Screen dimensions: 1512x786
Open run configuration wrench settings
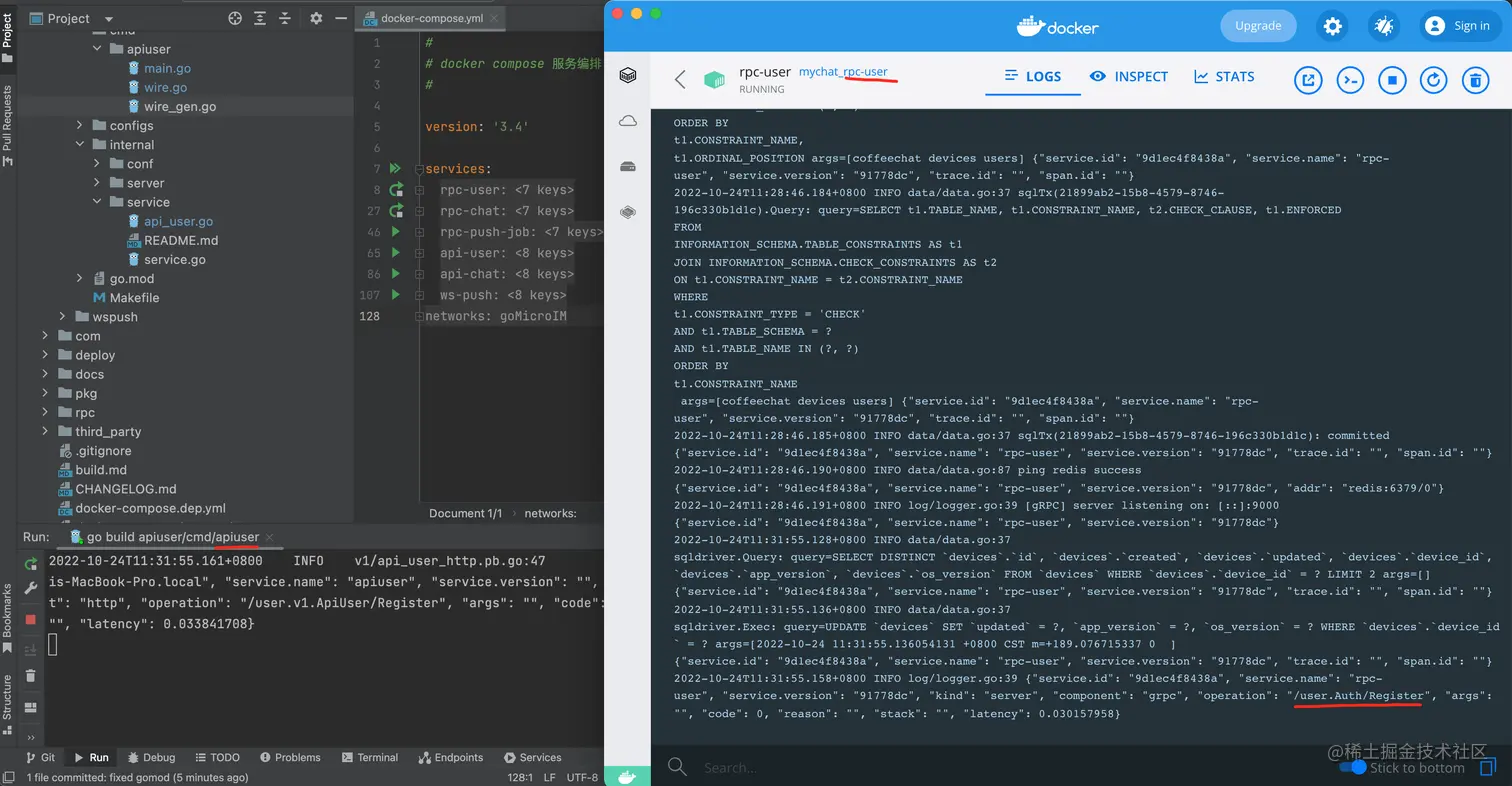(30, 588)
